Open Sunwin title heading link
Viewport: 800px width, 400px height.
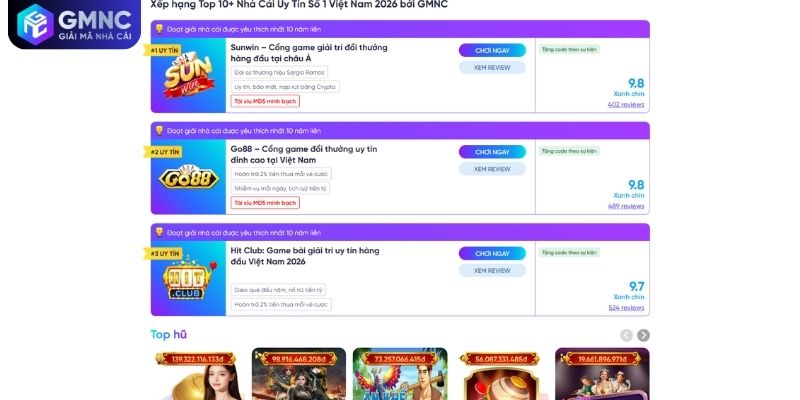click(309, 53)
